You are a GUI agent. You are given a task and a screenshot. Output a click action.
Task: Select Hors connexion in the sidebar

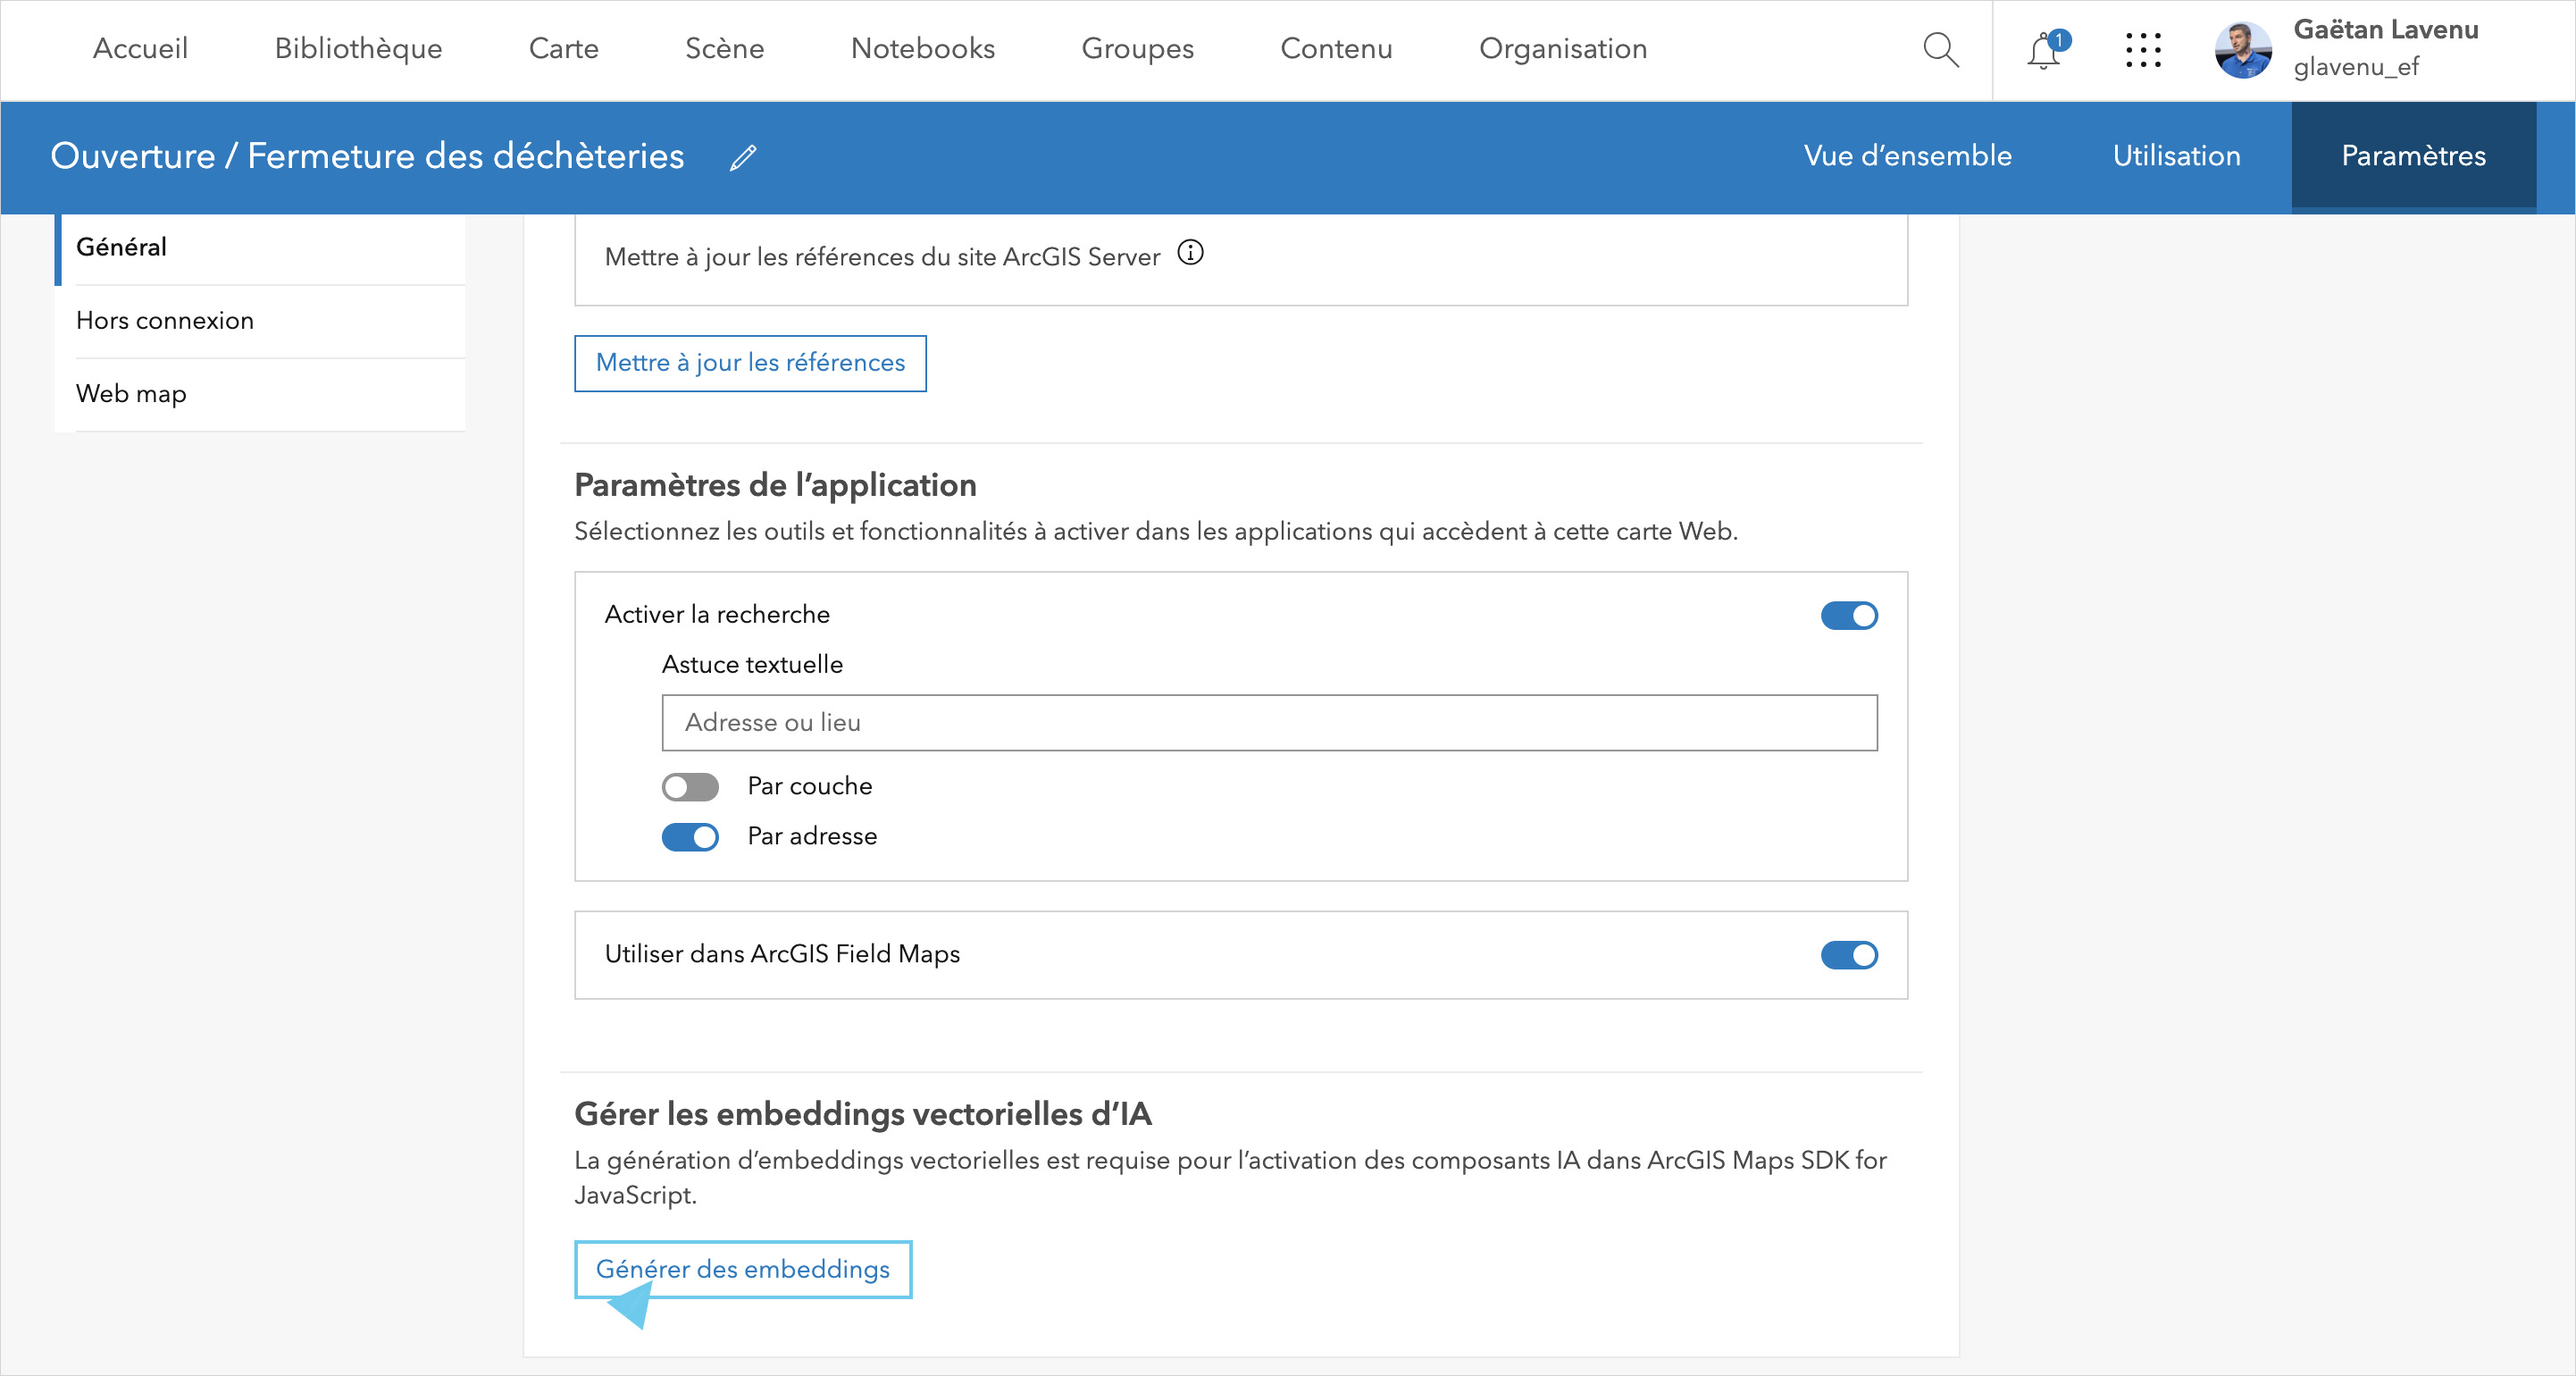[260, 321]
